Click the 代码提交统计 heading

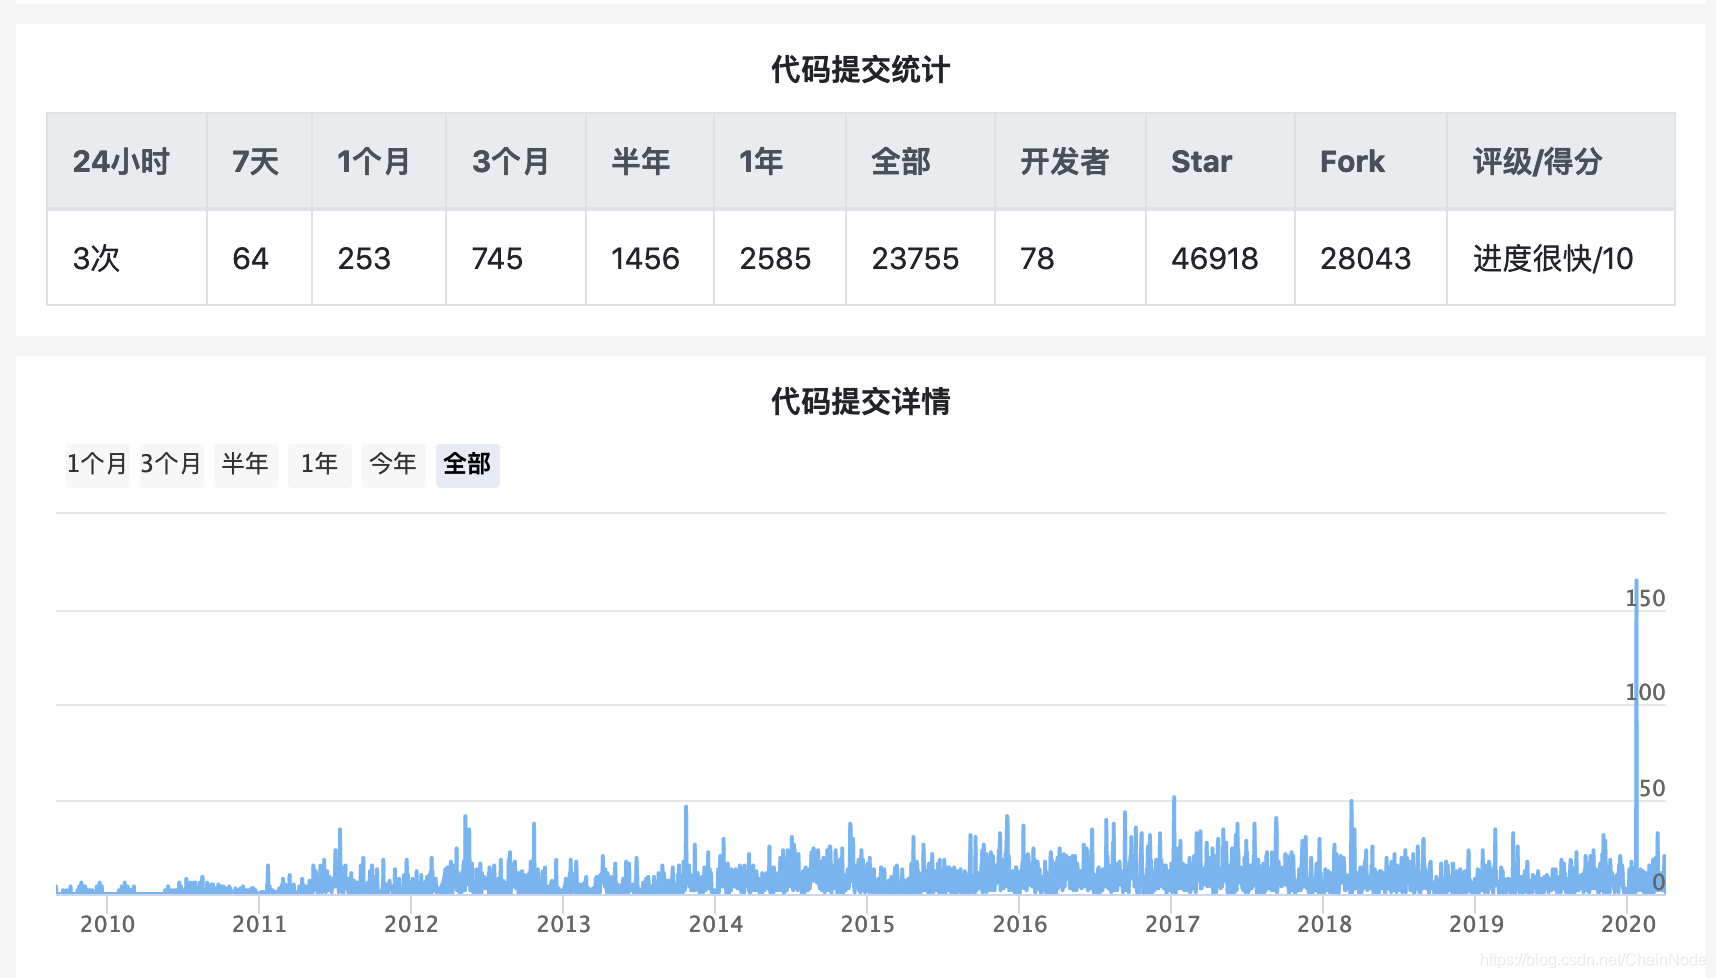coord(861,70)
